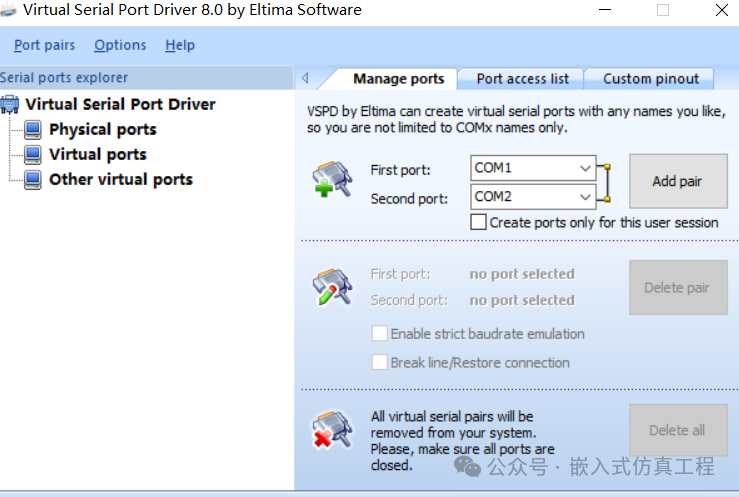Viewport: 739px width, 497px height.
Task: Click the application icon in the title bar
Action: (x=8, y=10)
